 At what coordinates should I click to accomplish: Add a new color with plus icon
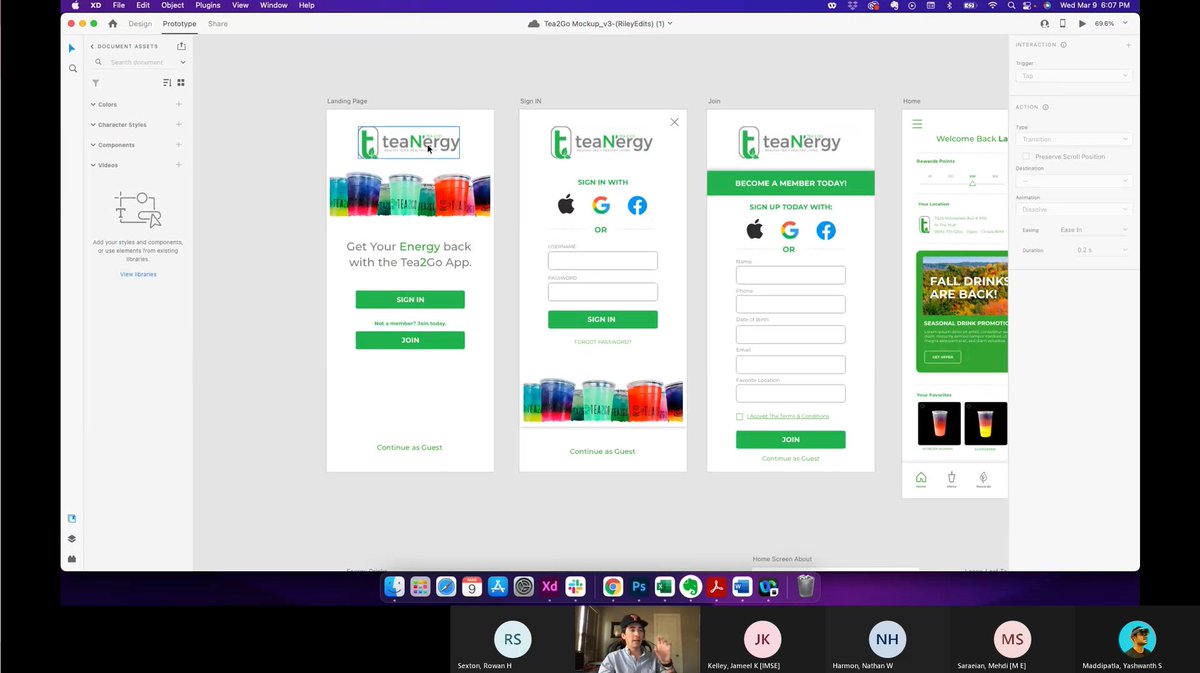pyautogui.click(x=179, y=104)
